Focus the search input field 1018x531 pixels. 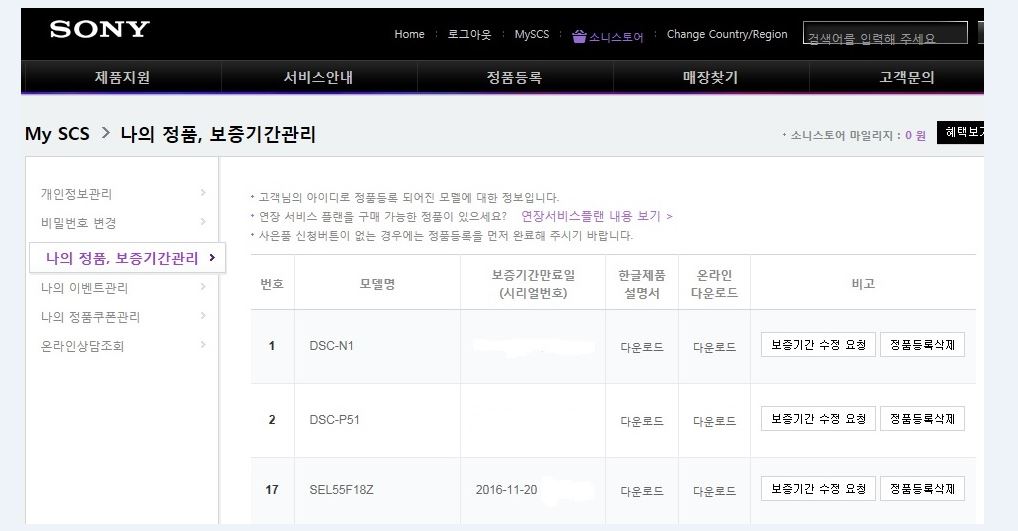886,37
